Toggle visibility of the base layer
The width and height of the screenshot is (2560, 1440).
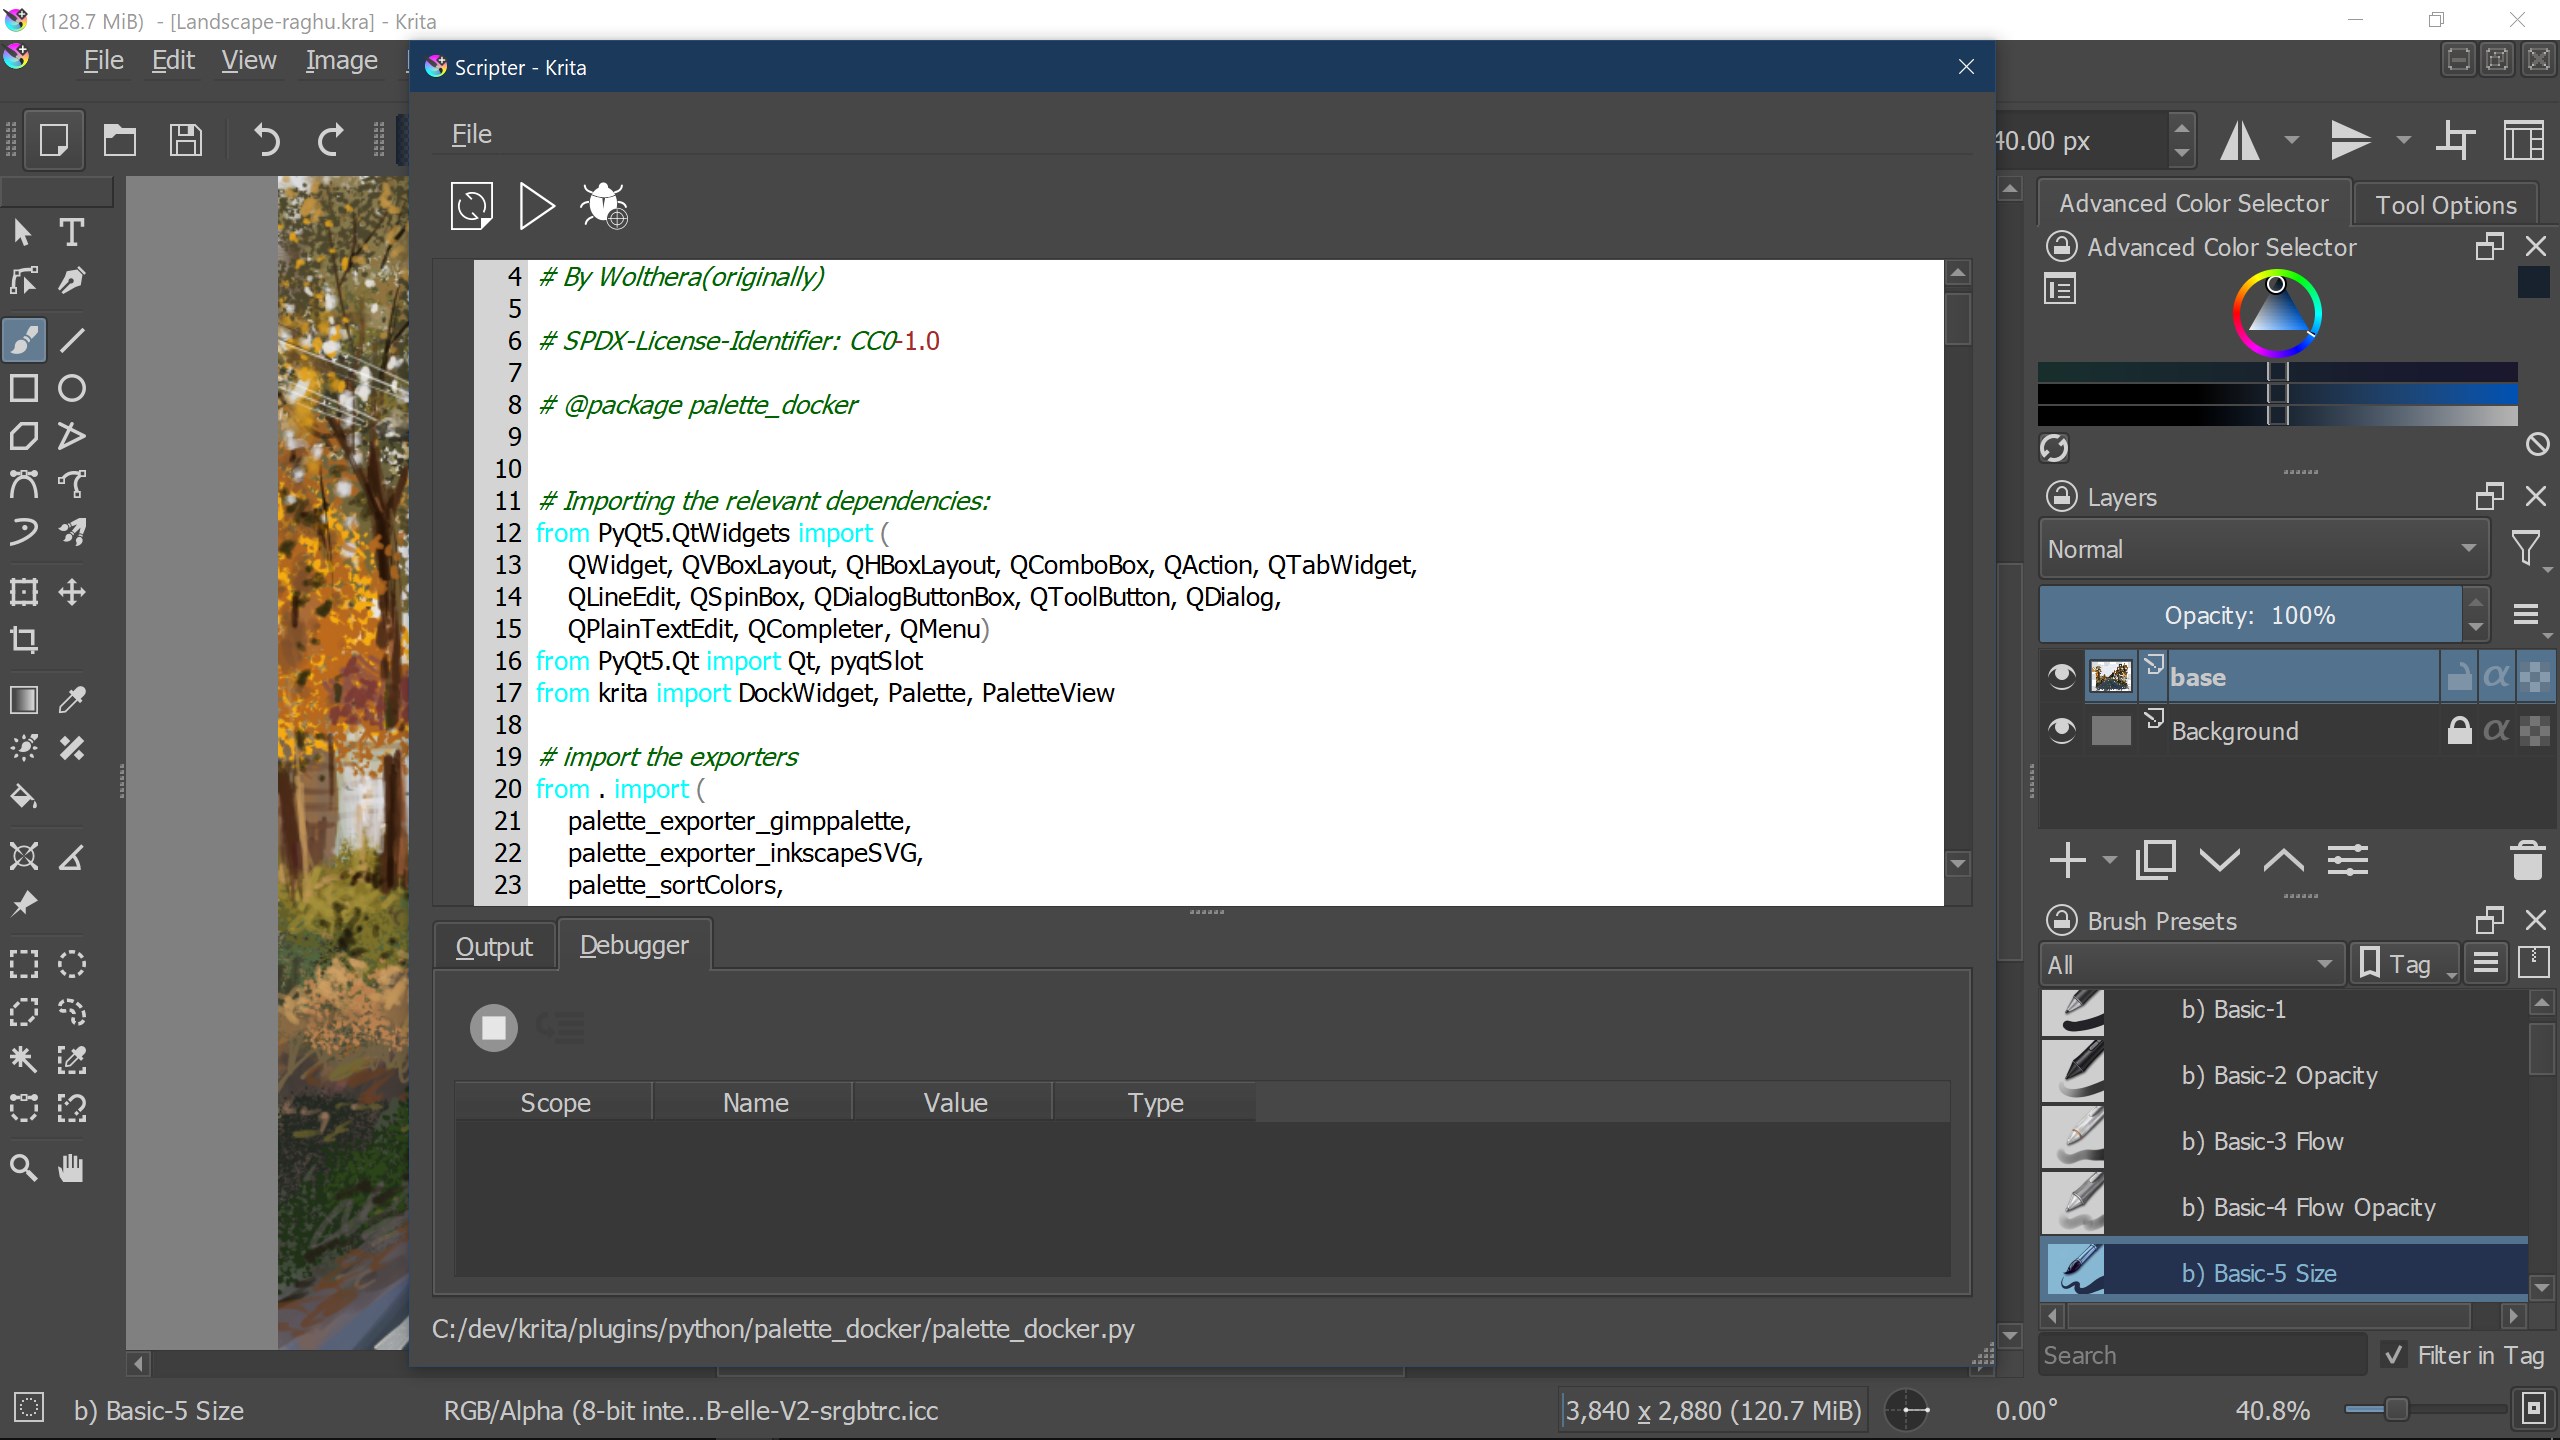[2060, 675]
